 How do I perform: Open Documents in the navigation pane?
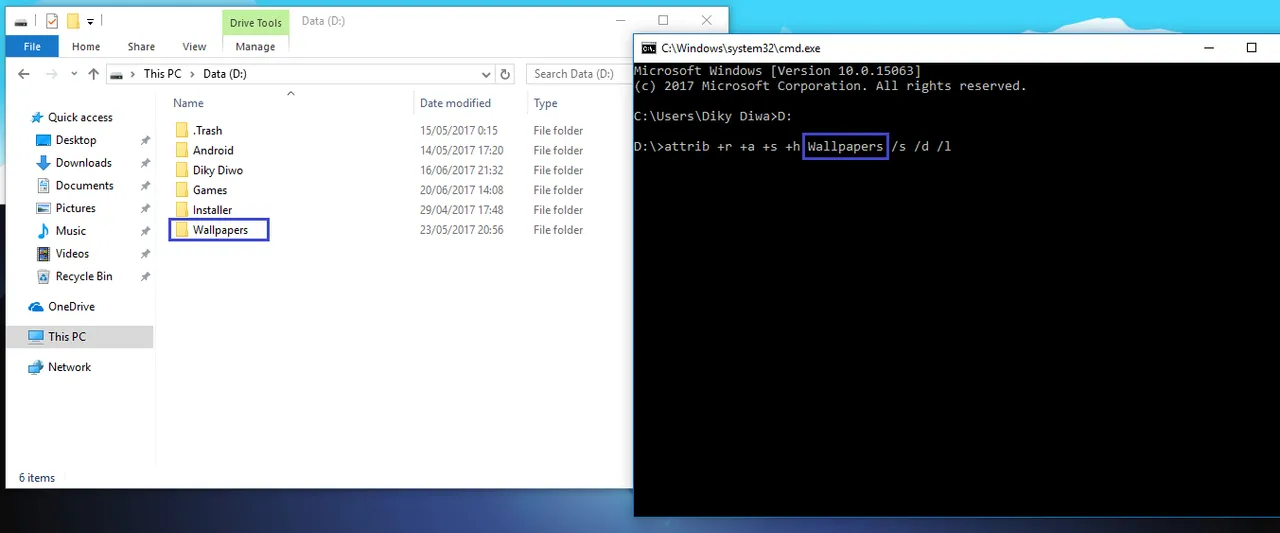pos(84,186)
